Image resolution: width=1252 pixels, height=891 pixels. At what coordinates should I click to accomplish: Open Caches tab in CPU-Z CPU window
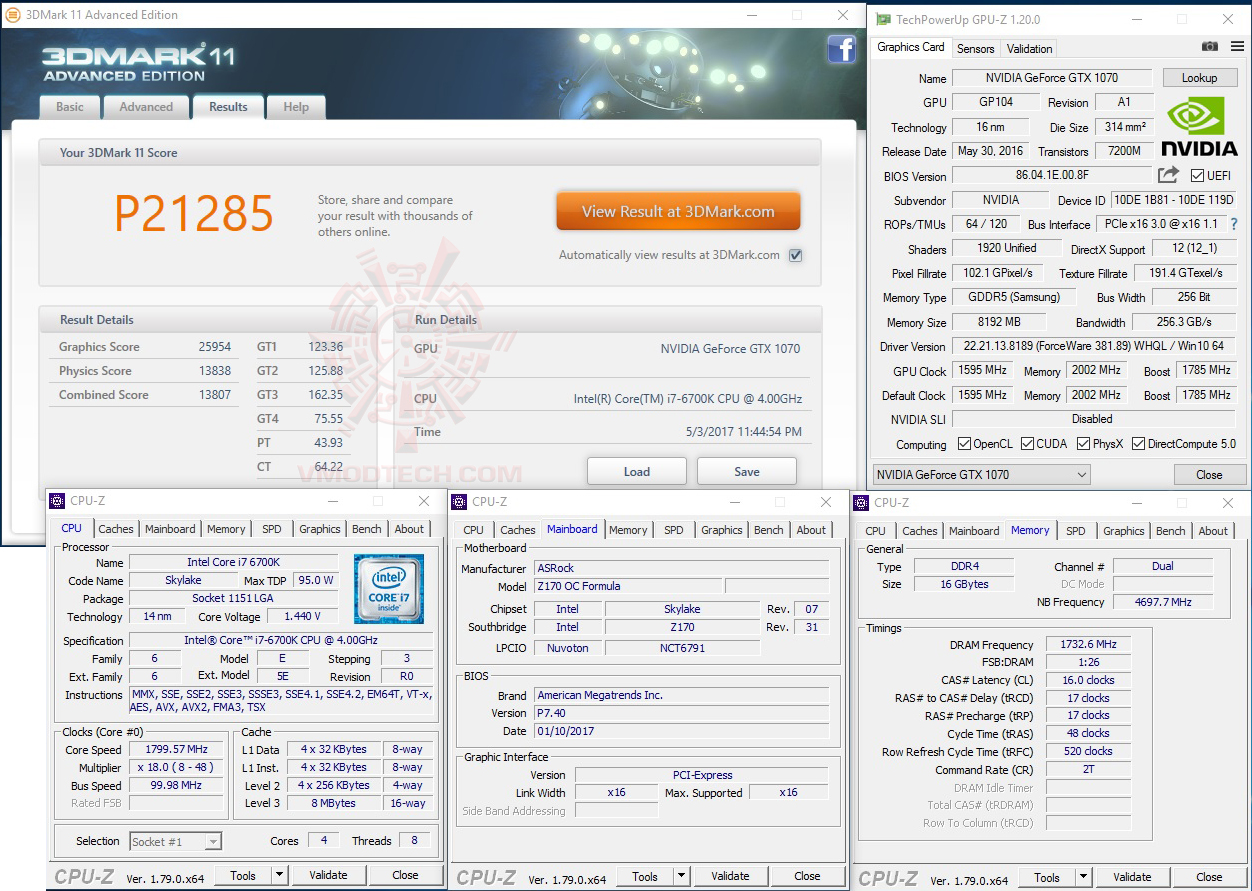116,529
